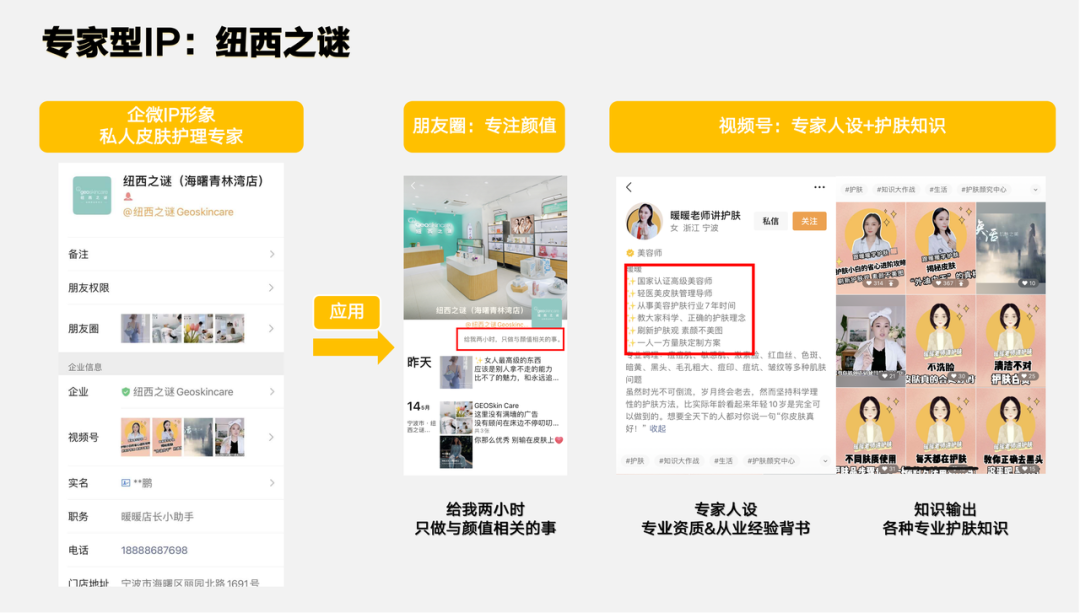
Task: Open the chevron in the 实名 row
Action: coord(272,483)
